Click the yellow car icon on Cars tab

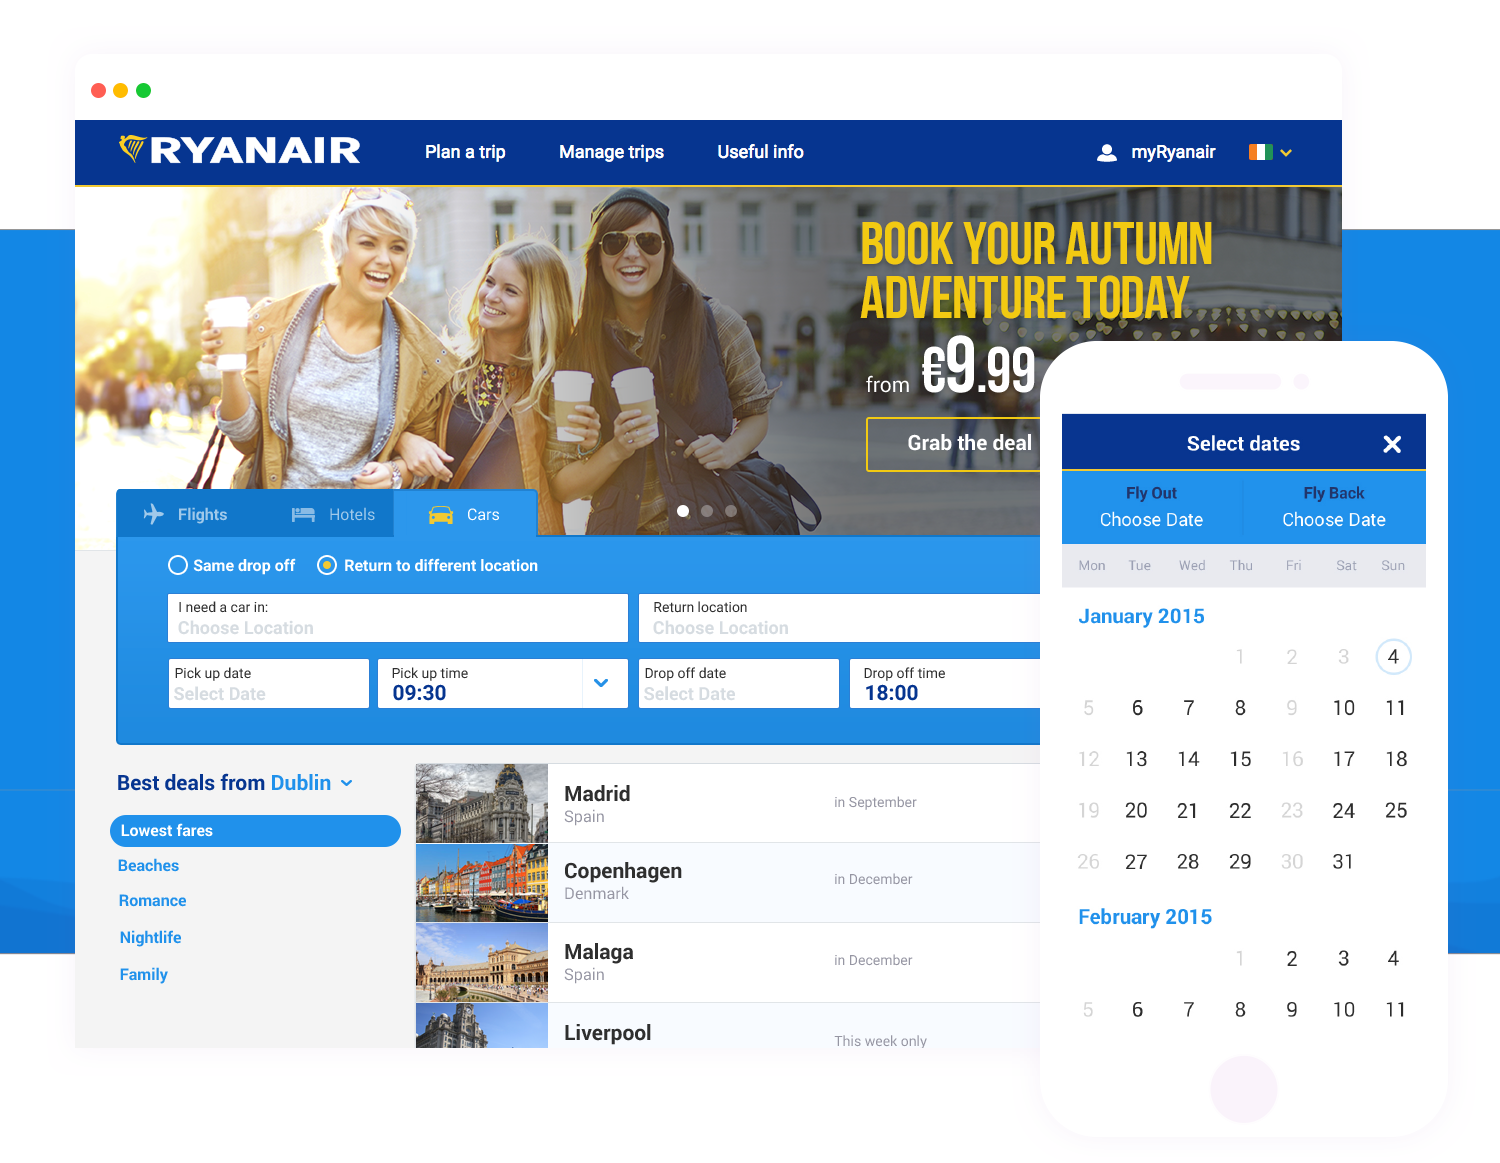pyautogui.click(x=441, y=515)
